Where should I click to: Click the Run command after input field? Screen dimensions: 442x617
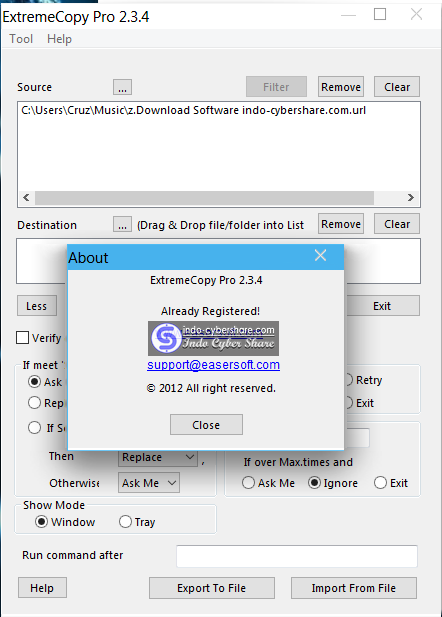pyautogui.click(x=297, y=556)
